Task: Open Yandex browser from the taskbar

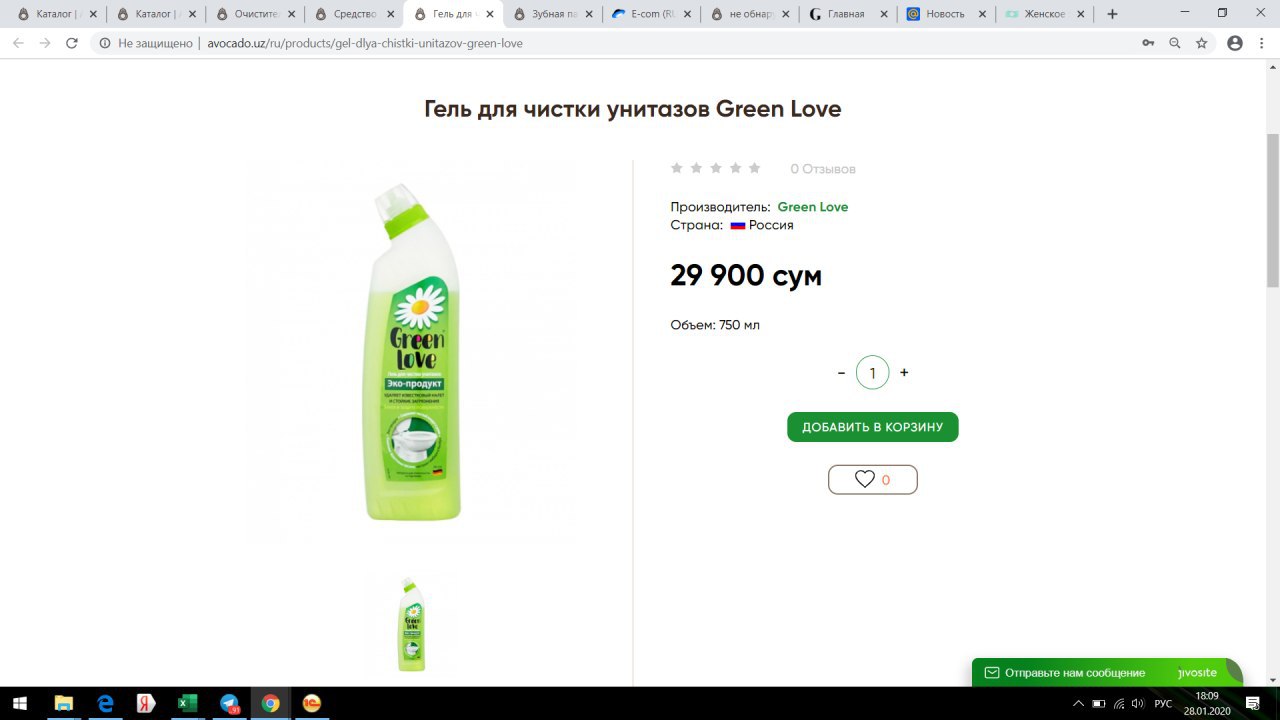Action: click(x=146, y=703)
